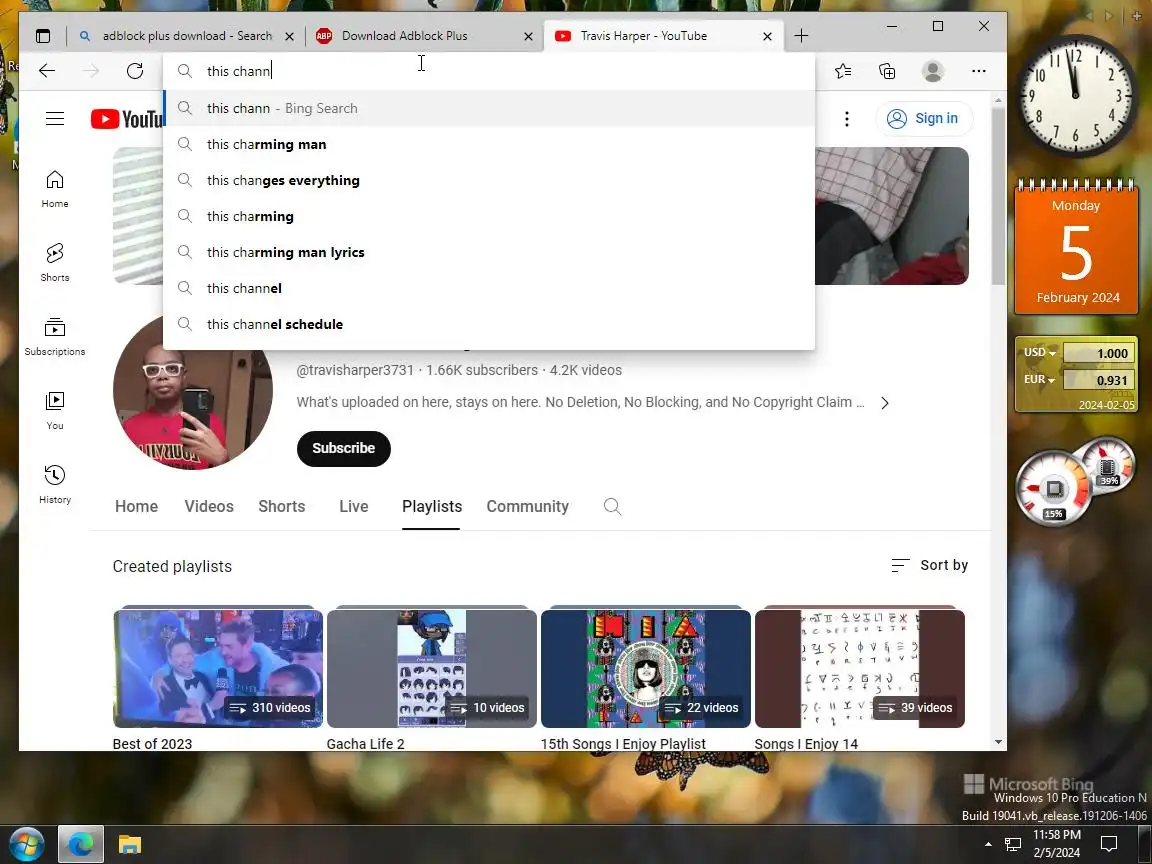1152x864 pixels.
Task: Close the adblock plus download search tab
Action: (289, 36)
